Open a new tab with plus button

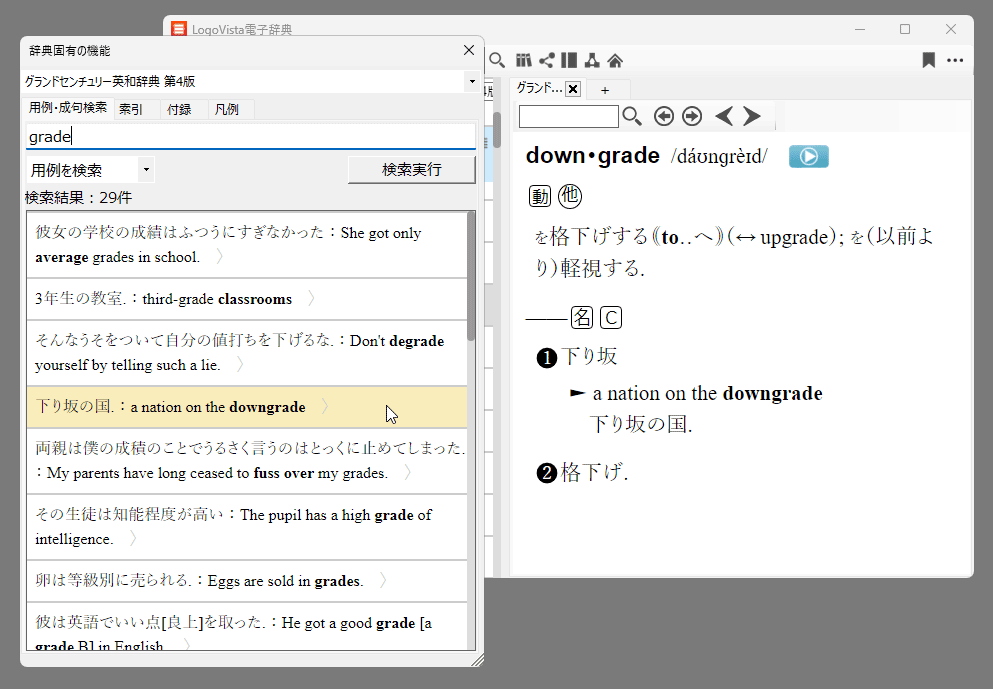click(604, 89)
